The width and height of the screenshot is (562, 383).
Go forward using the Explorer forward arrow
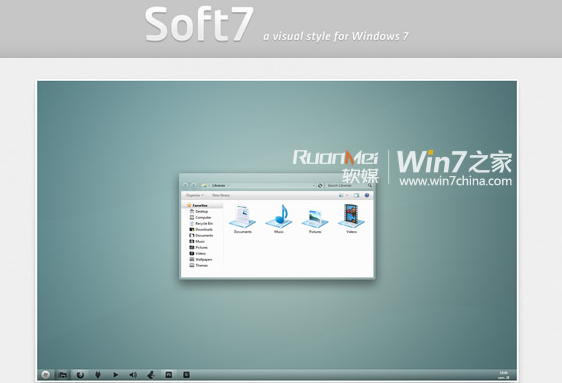(x=194, y=185)
